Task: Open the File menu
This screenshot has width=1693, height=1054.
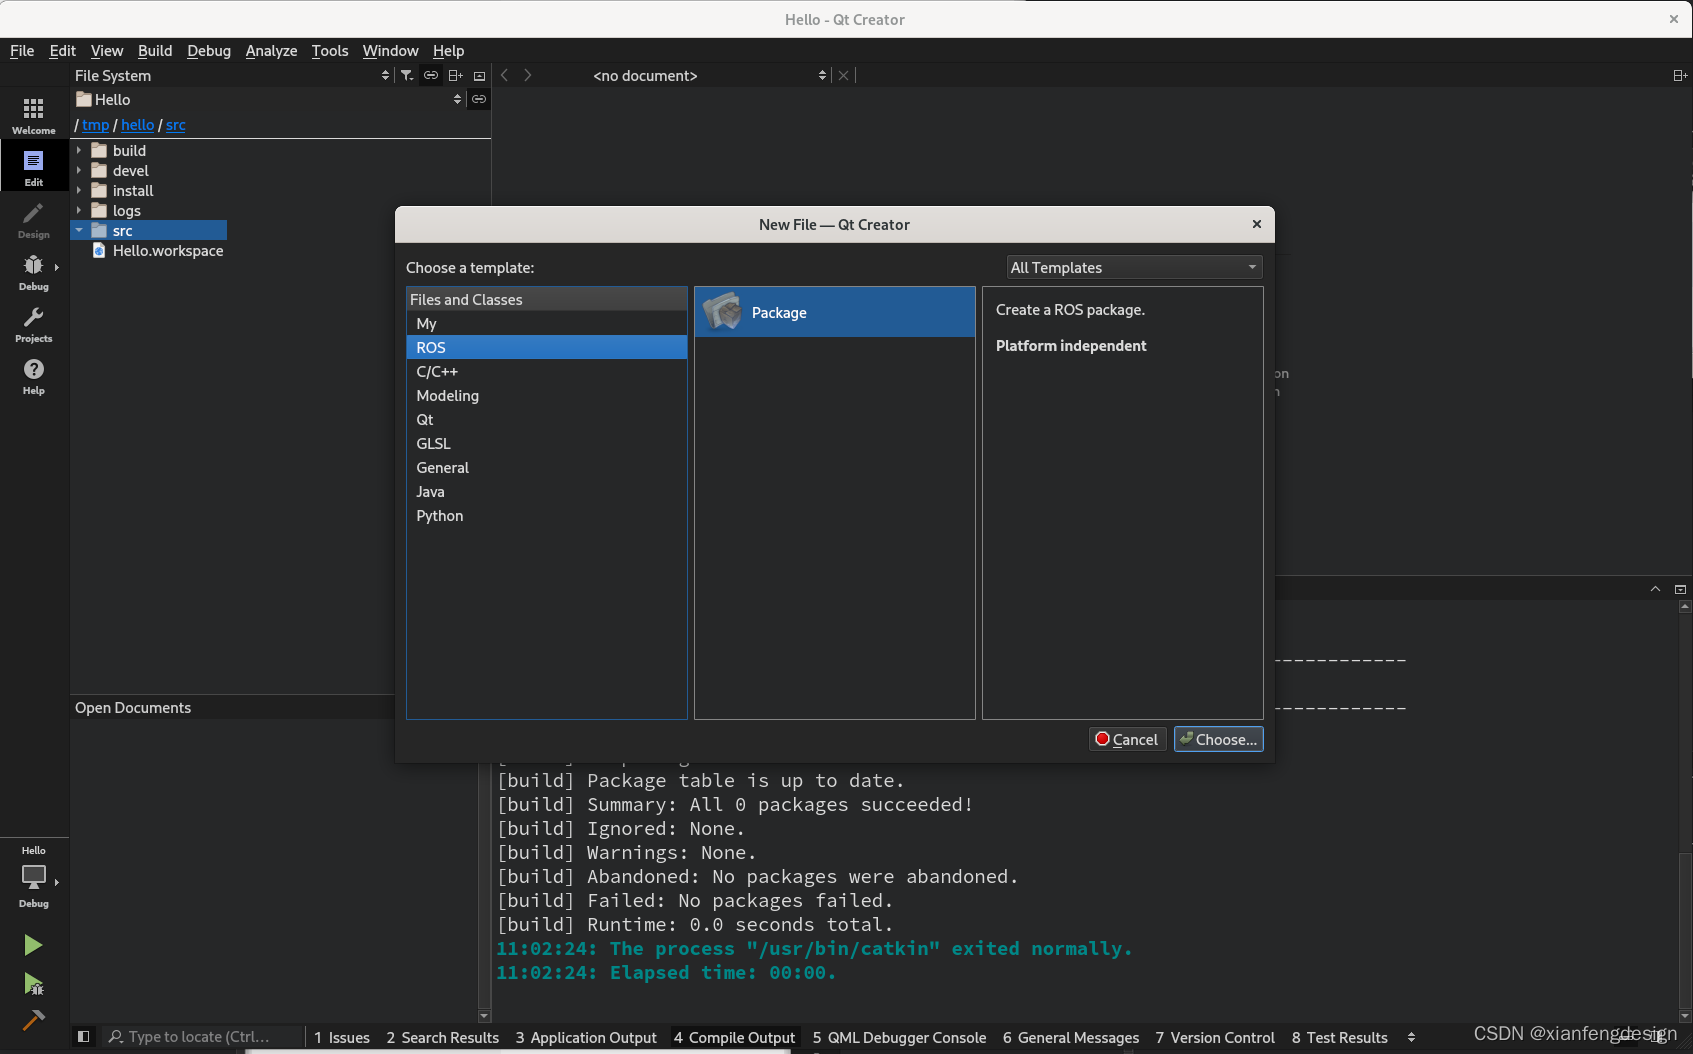Action: point(22,51)
